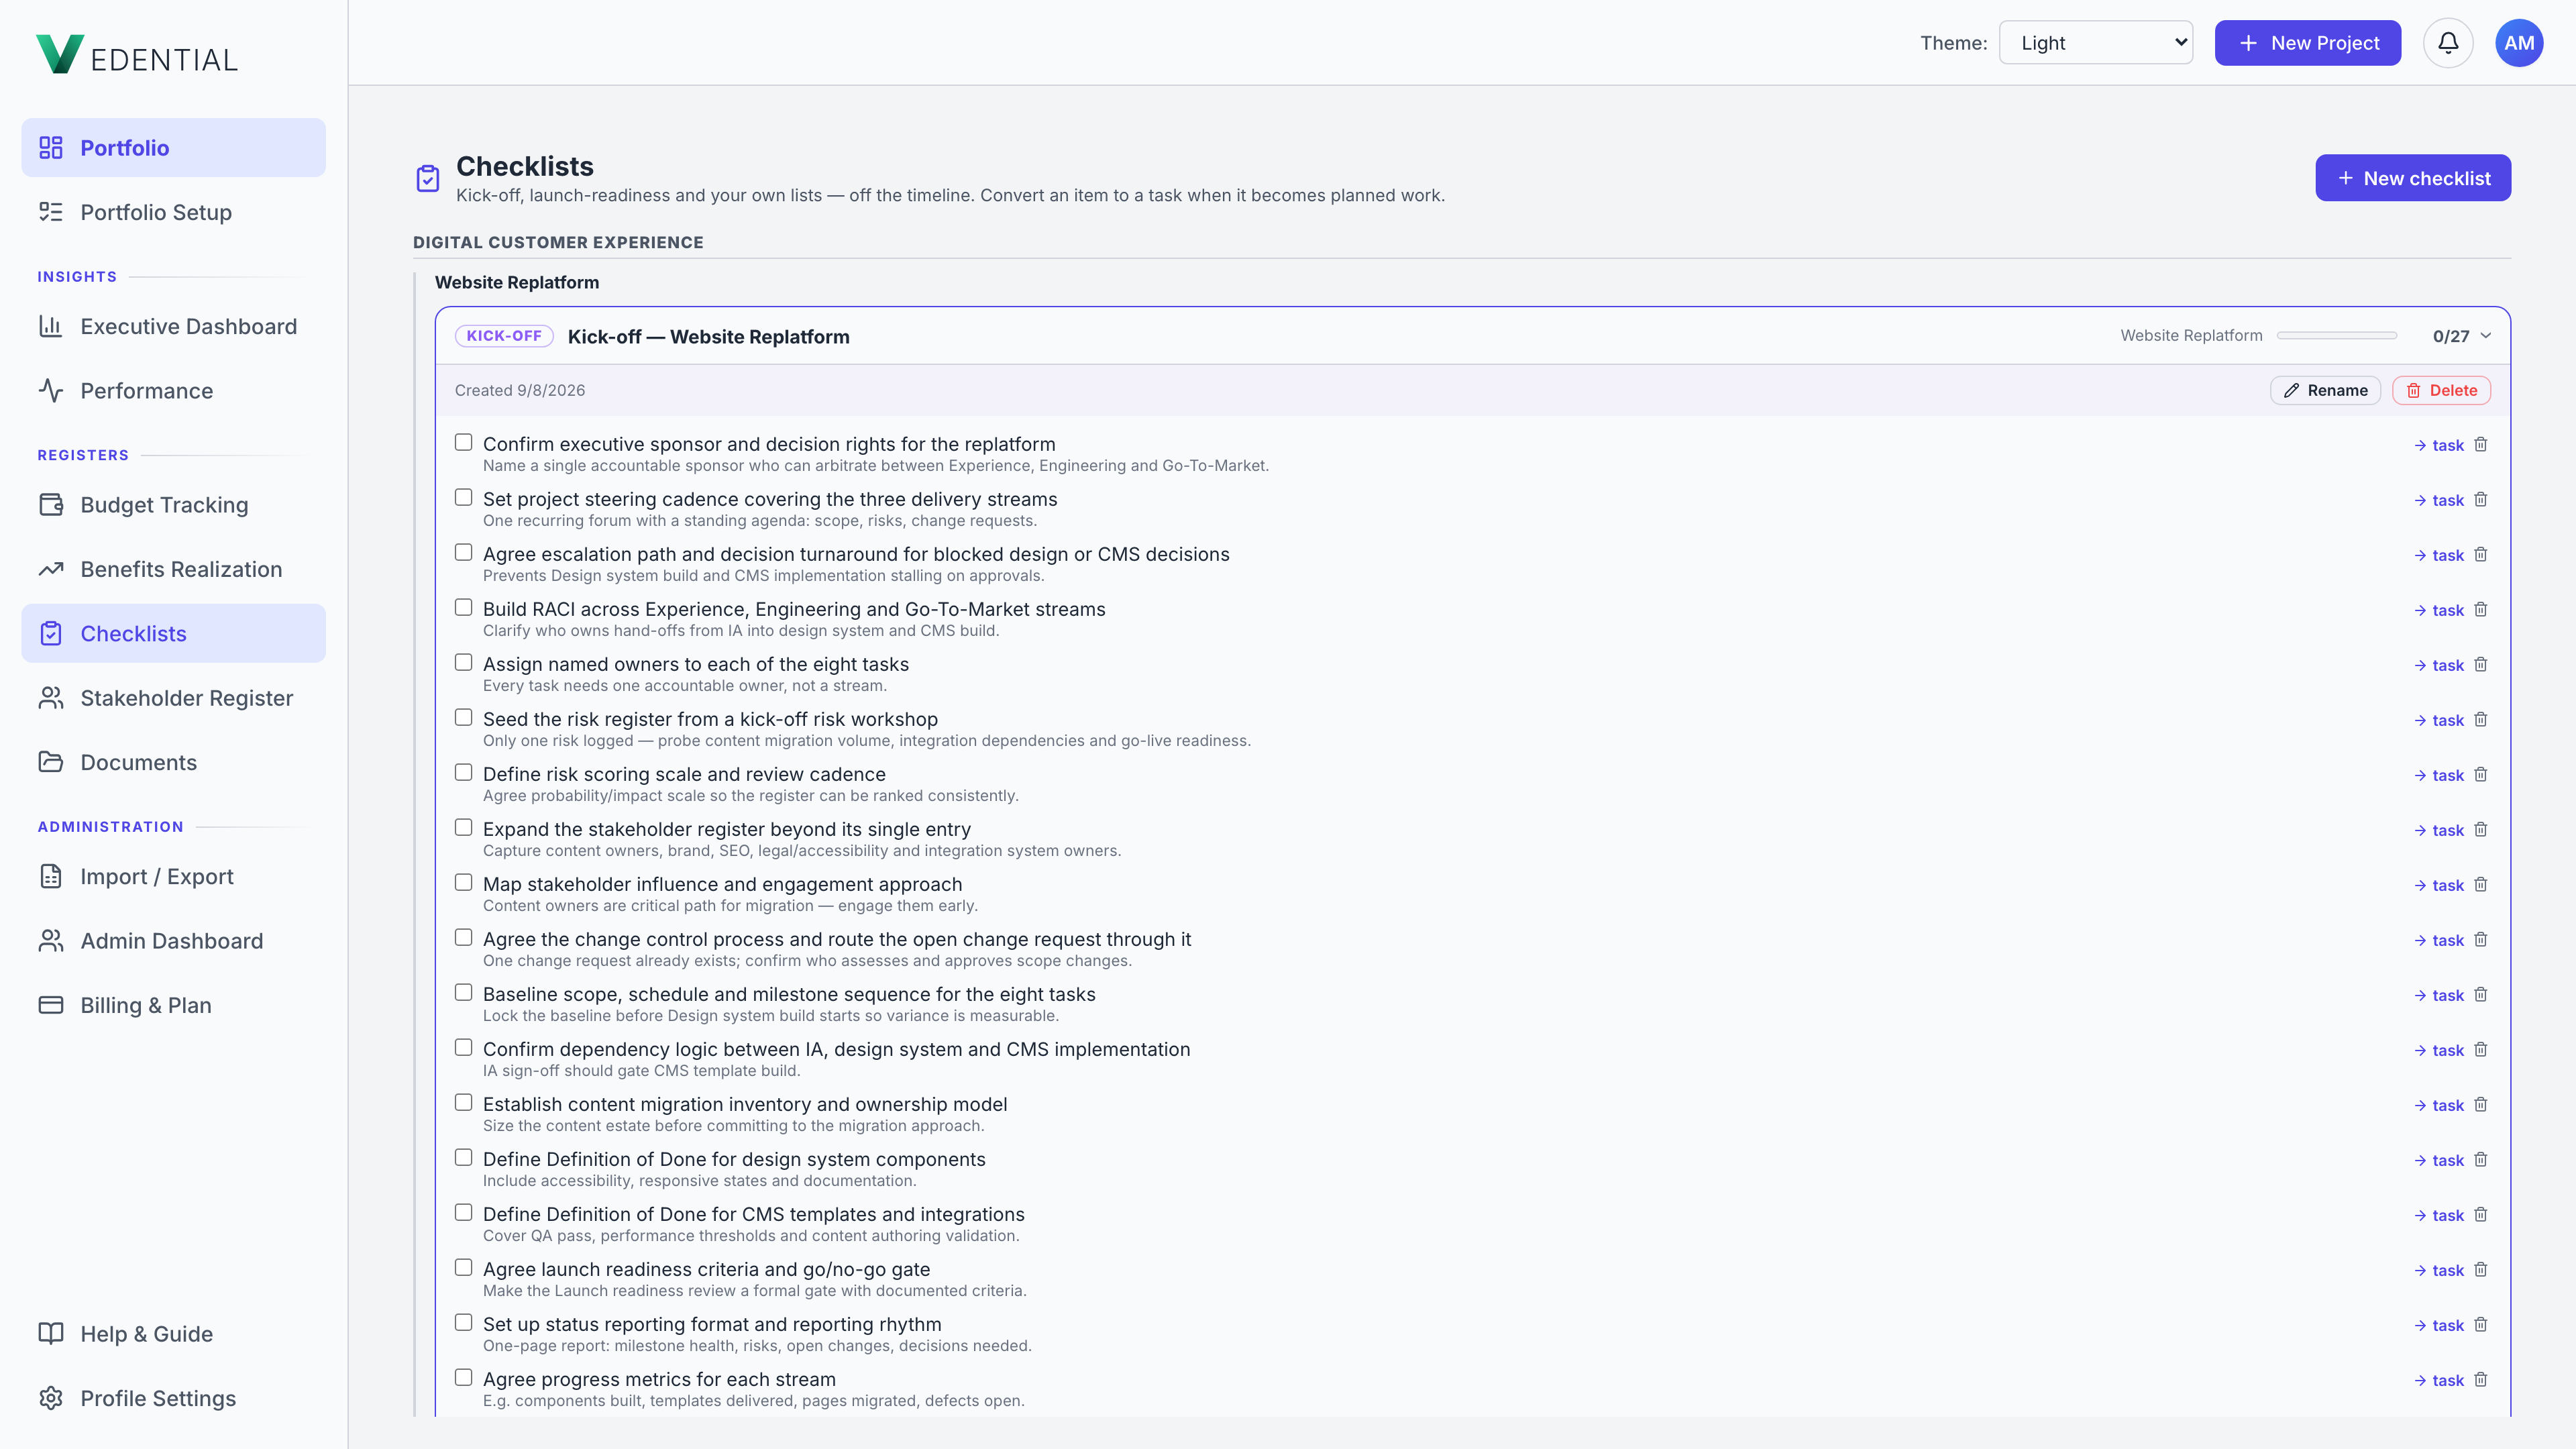The height and width of the screenshot is (1449, 2576).
Task: Delete 'Establish content migration inventory' via trash icon
Action: [2481, 1105]
